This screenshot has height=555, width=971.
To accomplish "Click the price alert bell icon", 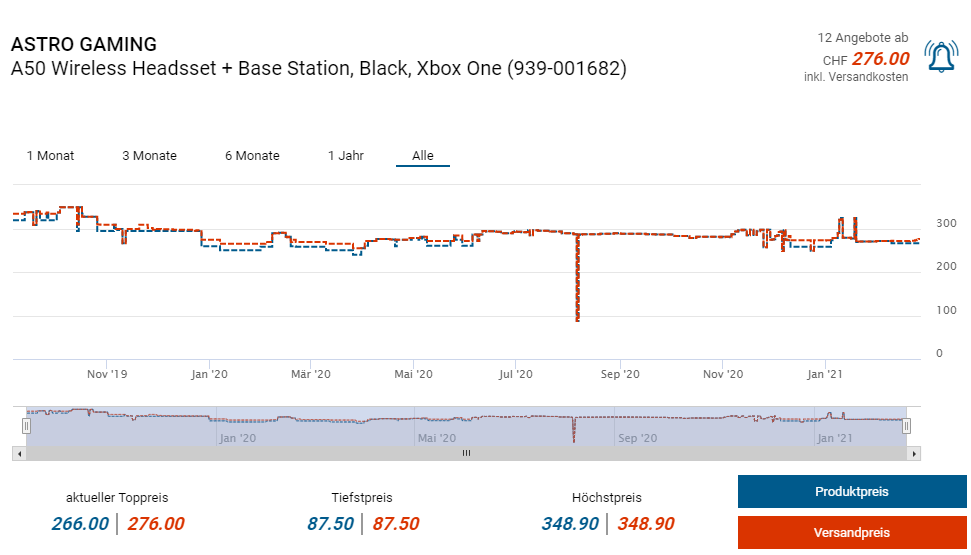I will 941,57.
